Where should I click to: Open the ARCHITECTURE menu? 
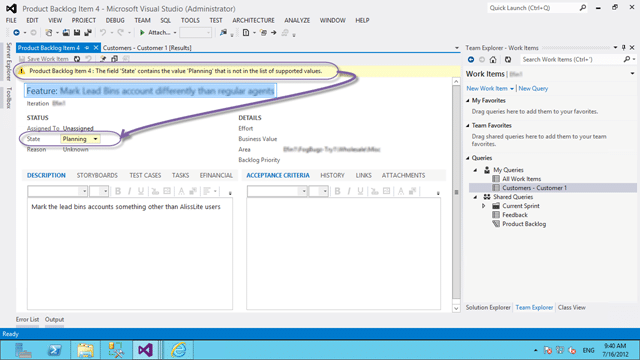(253, 20)
